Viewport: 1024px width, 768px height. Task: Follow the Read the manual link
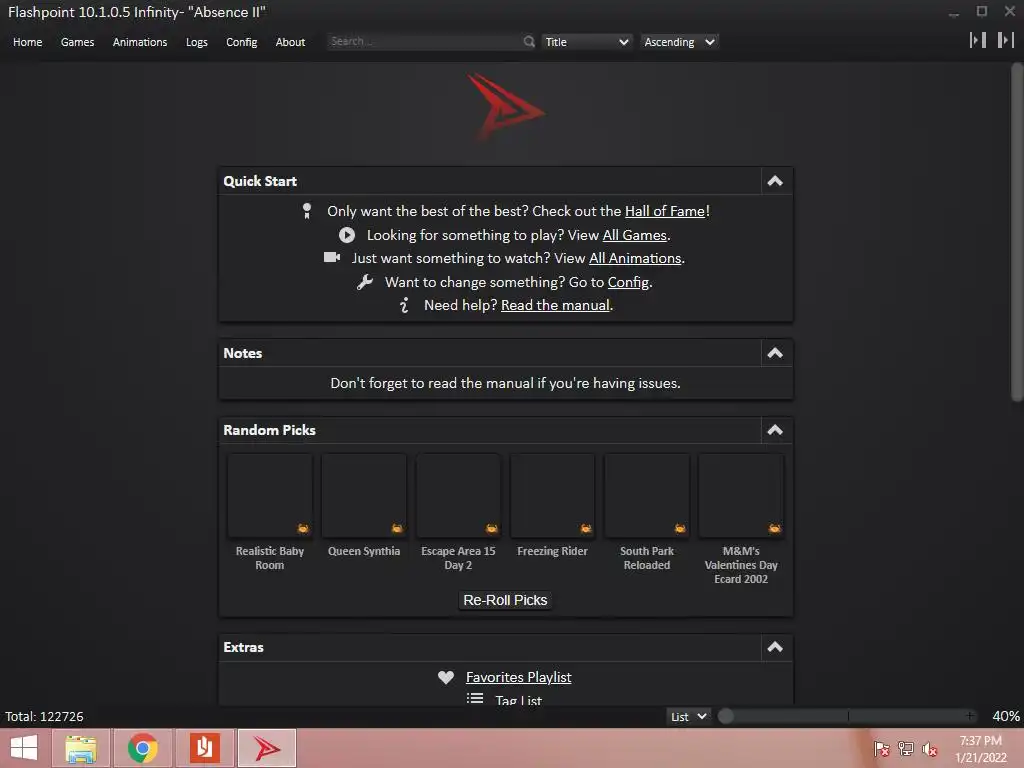[x=555, y=305]
